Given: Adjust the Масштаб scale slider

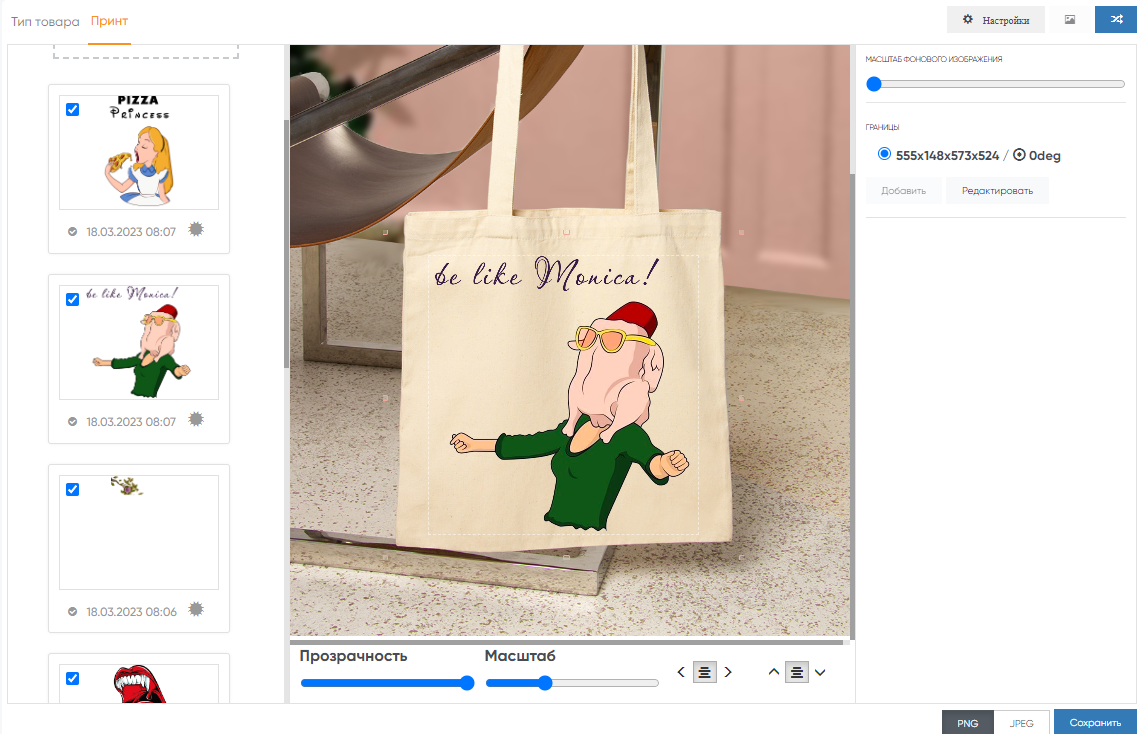Looking at the screenshot, I should click(x=572, y=682).
